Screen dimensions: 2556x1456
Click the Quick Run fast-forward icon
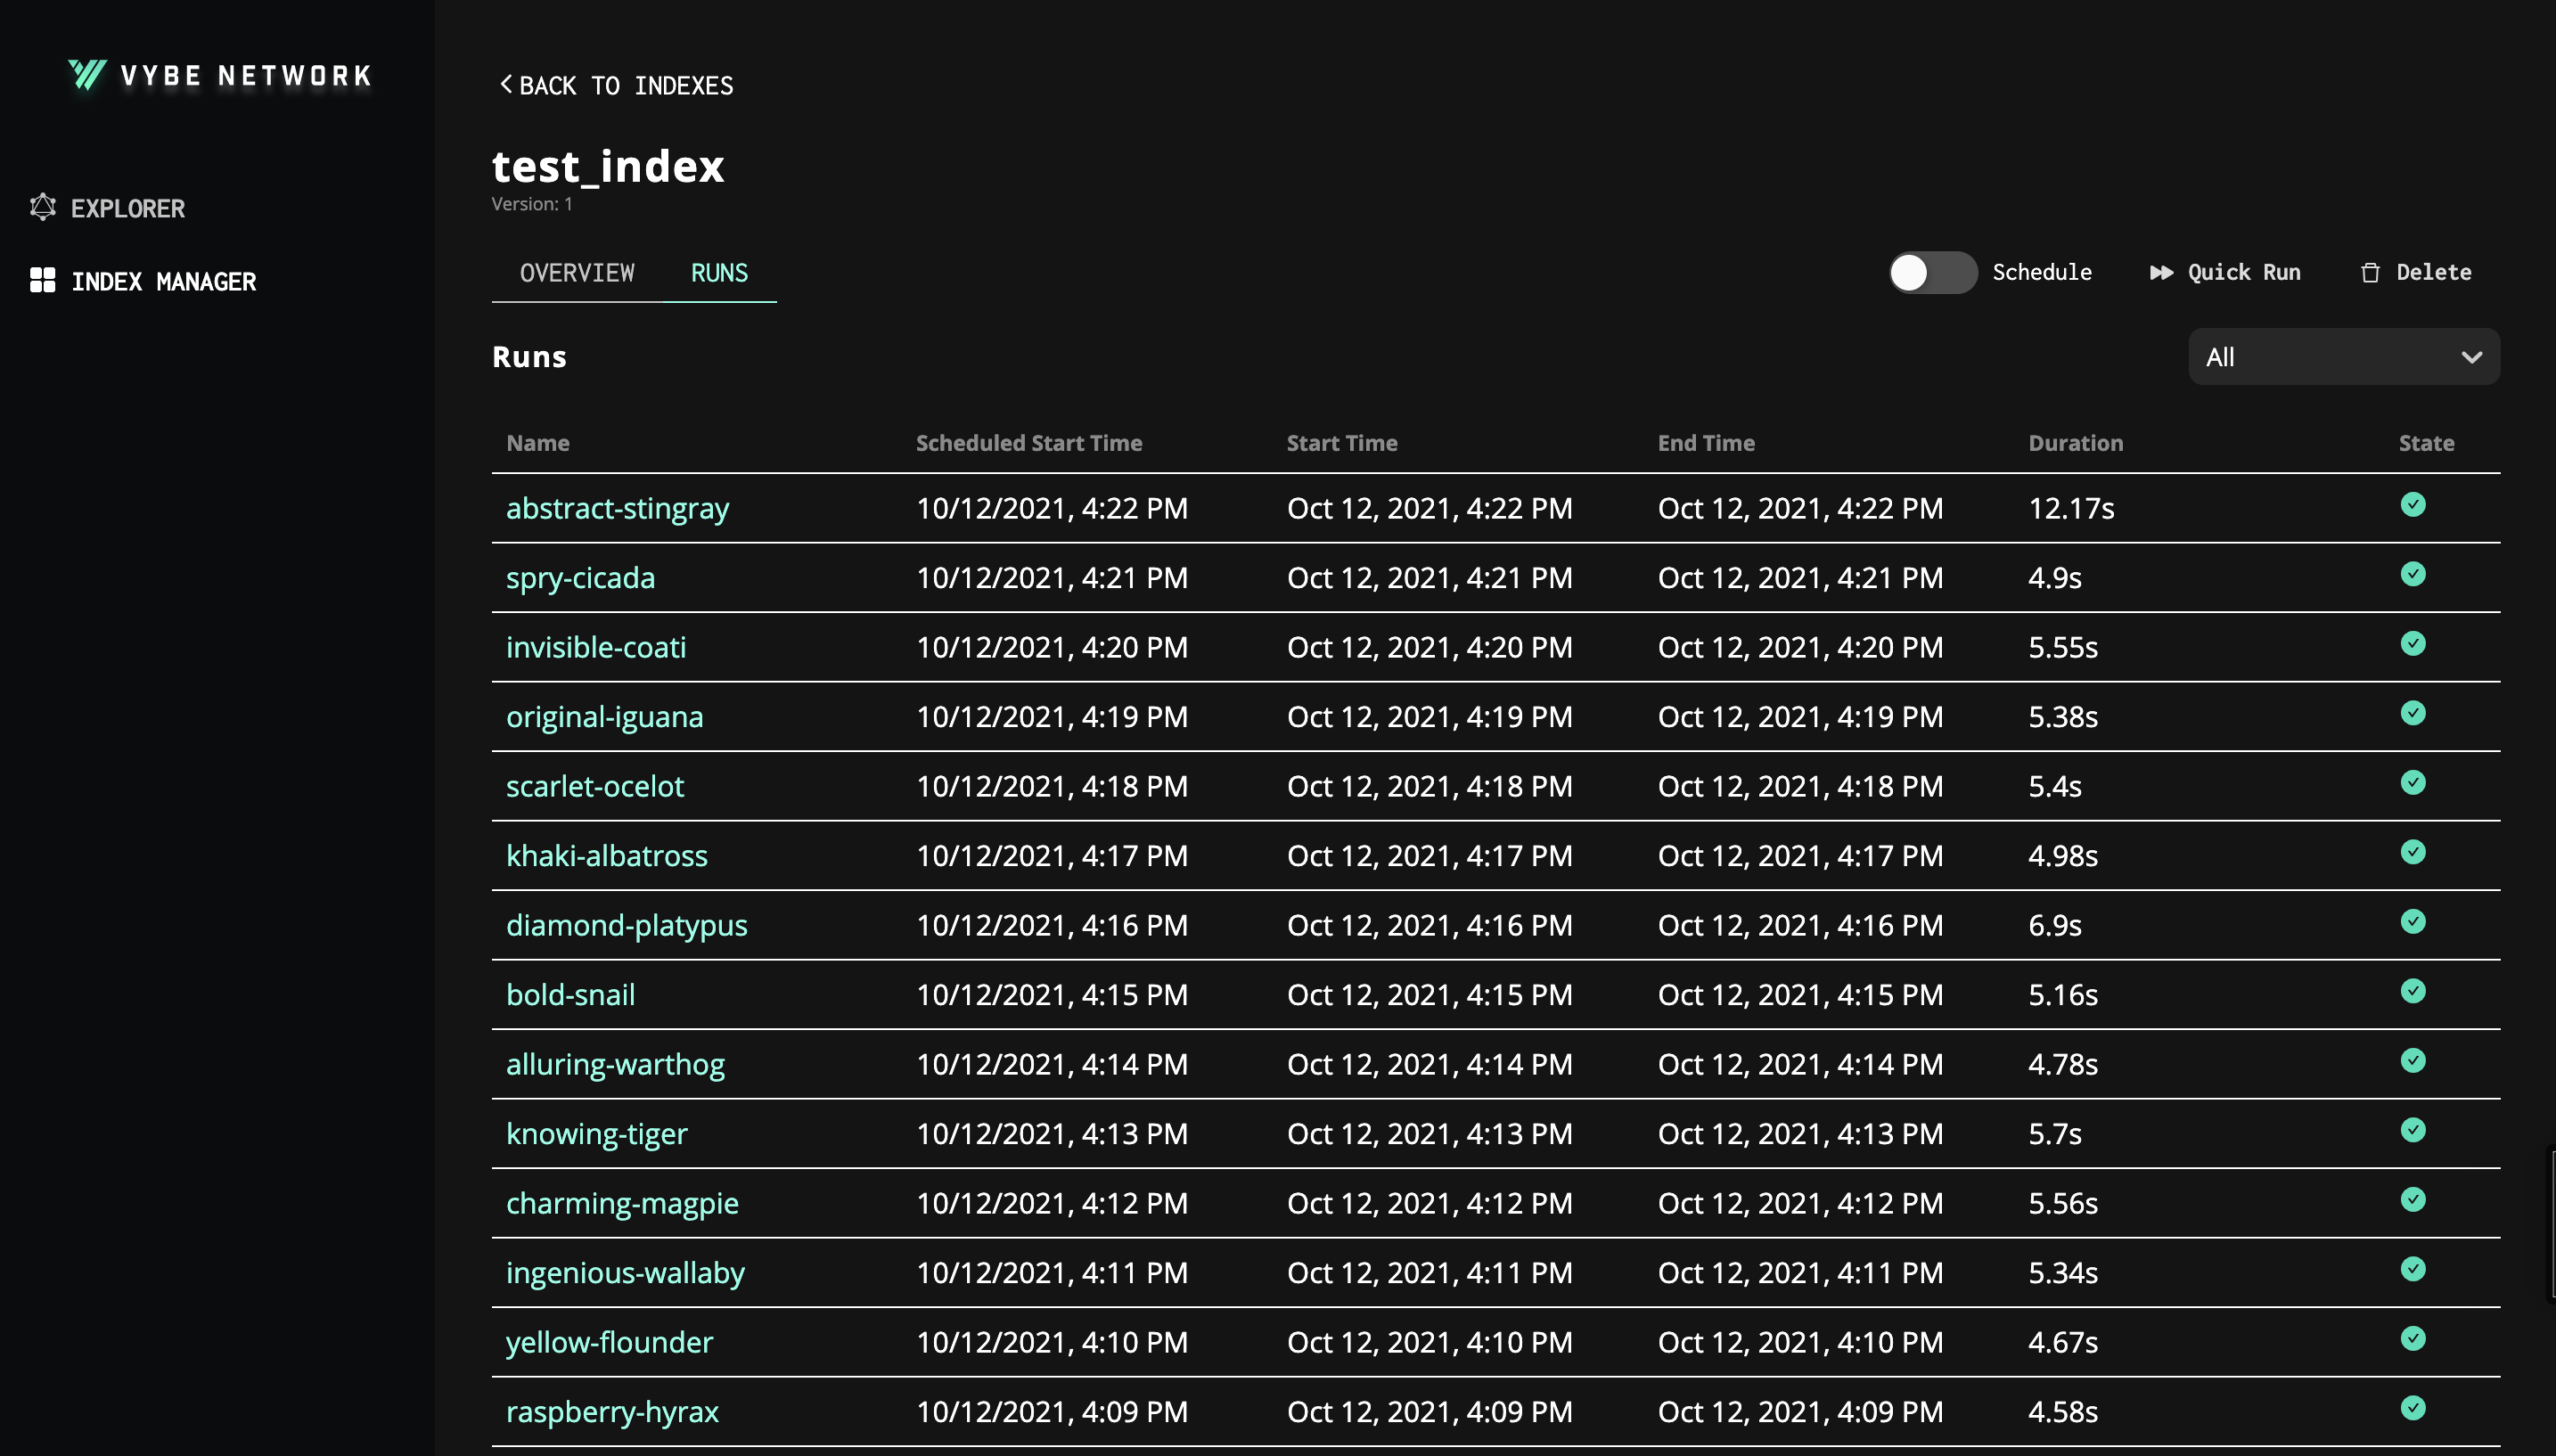coord(2161,273)
